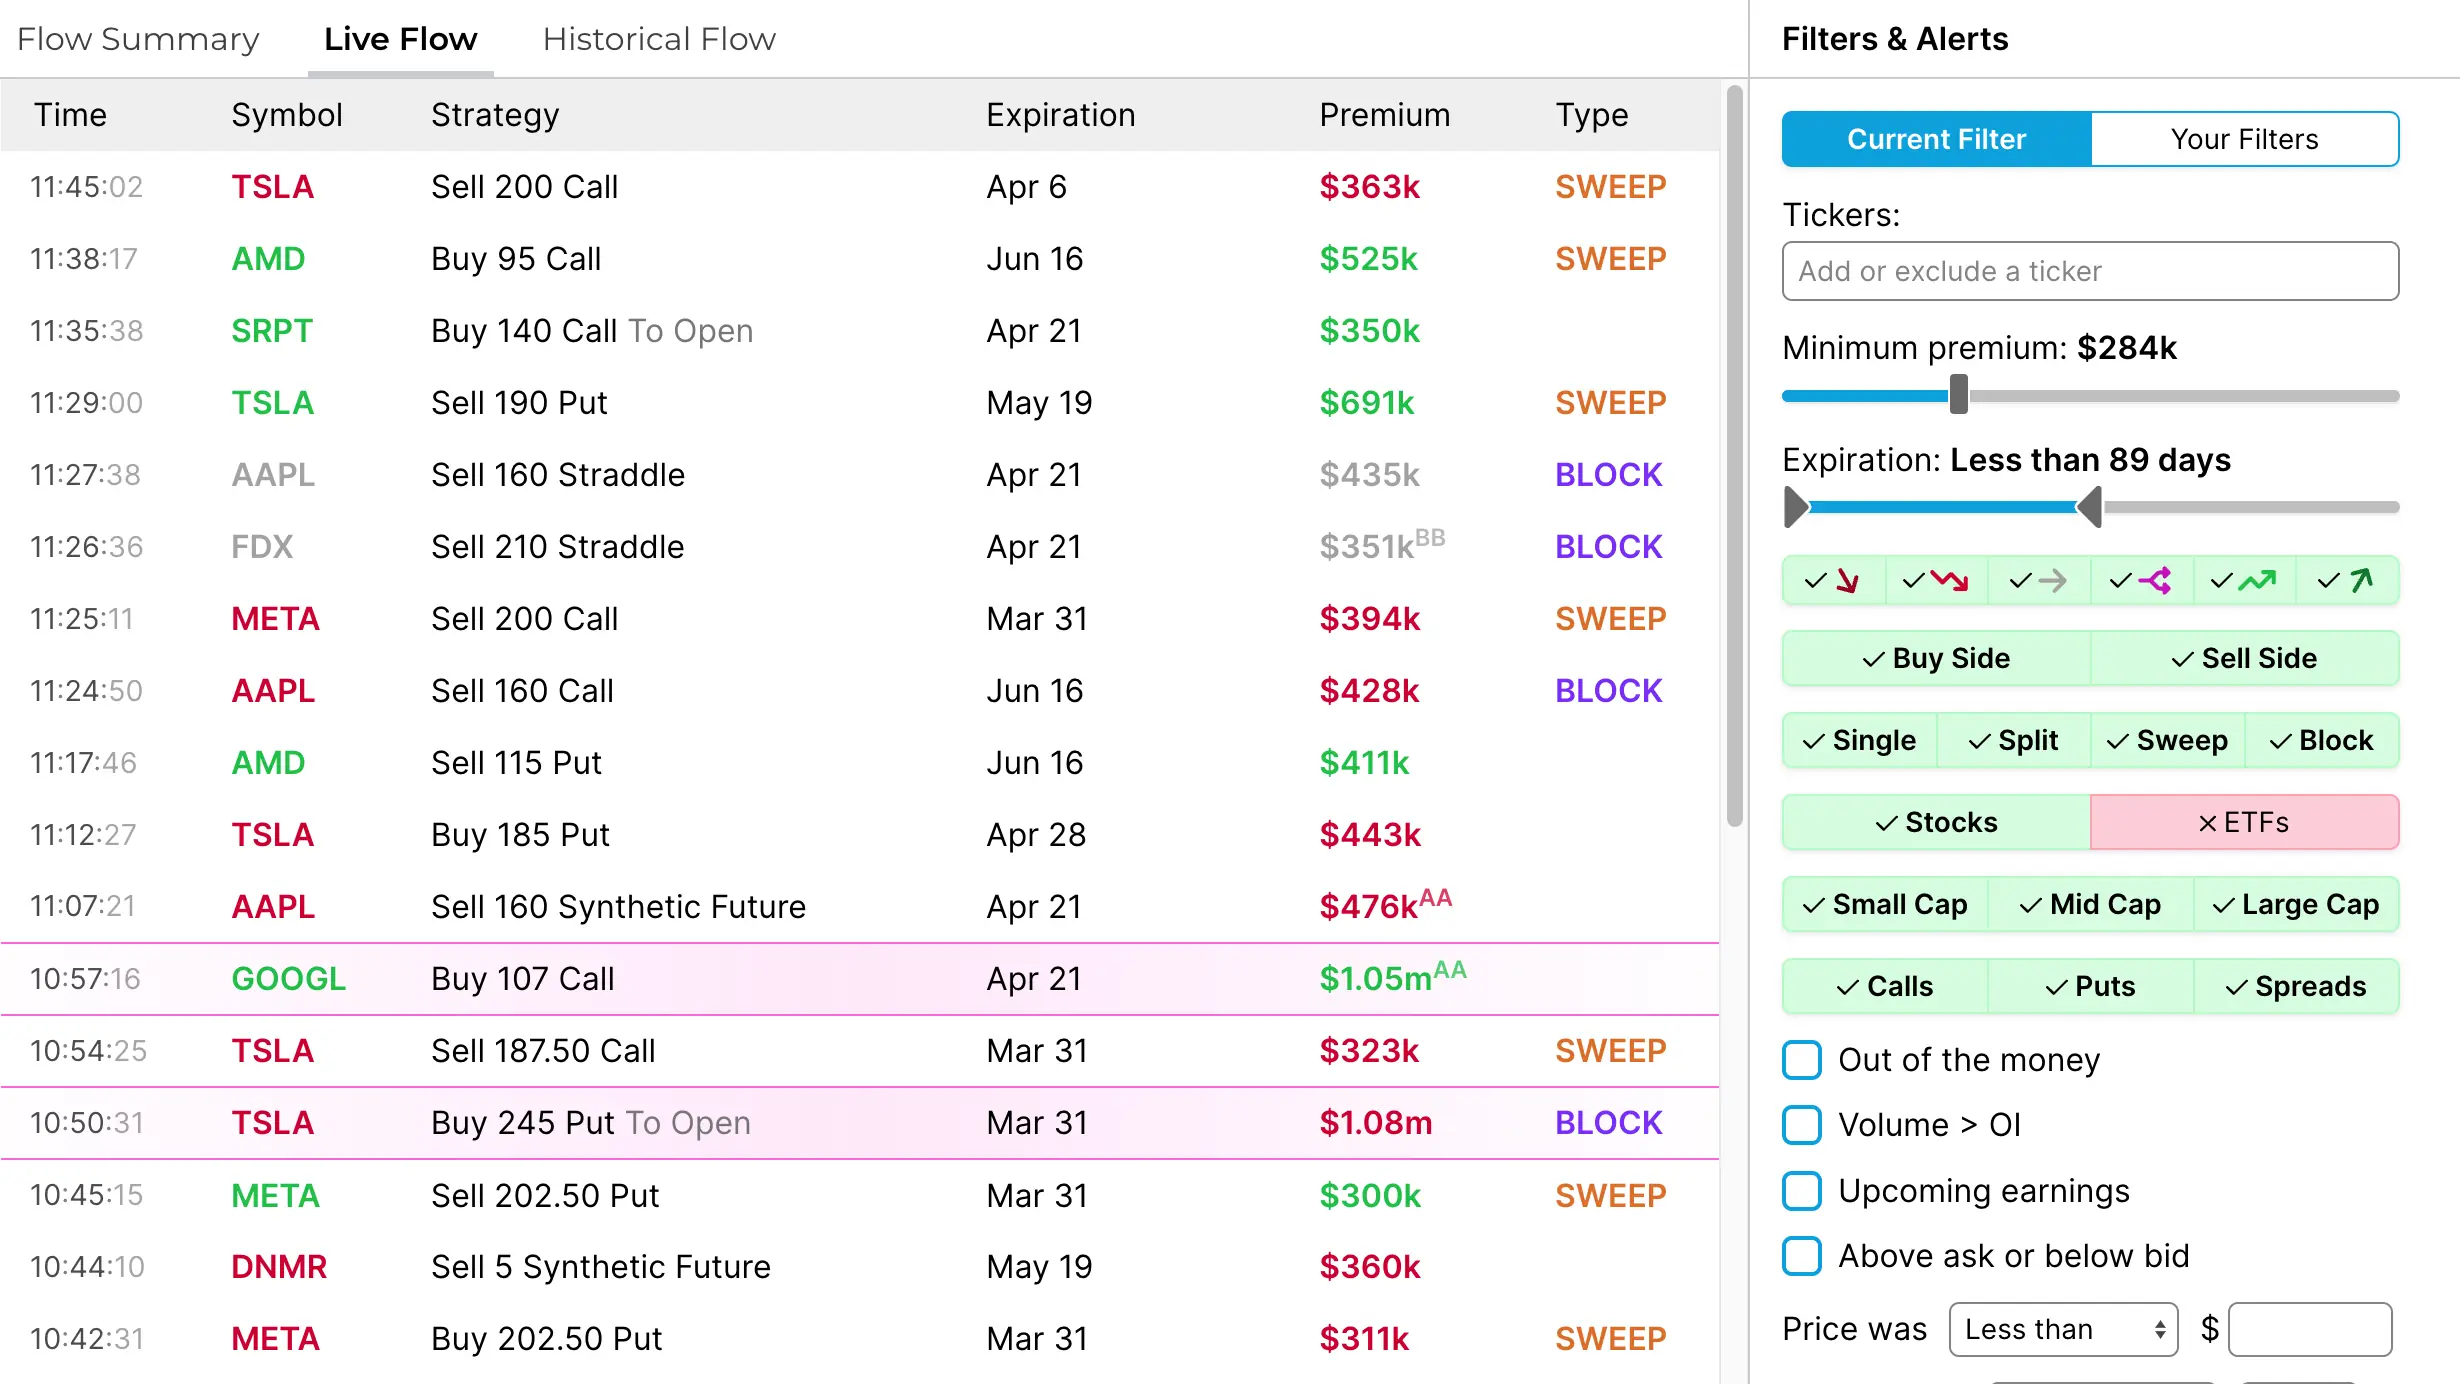Toggle the Block trade type filter
Image resolution: width=2460 pixels, height=1384 pixels.
click(2321, 740)
